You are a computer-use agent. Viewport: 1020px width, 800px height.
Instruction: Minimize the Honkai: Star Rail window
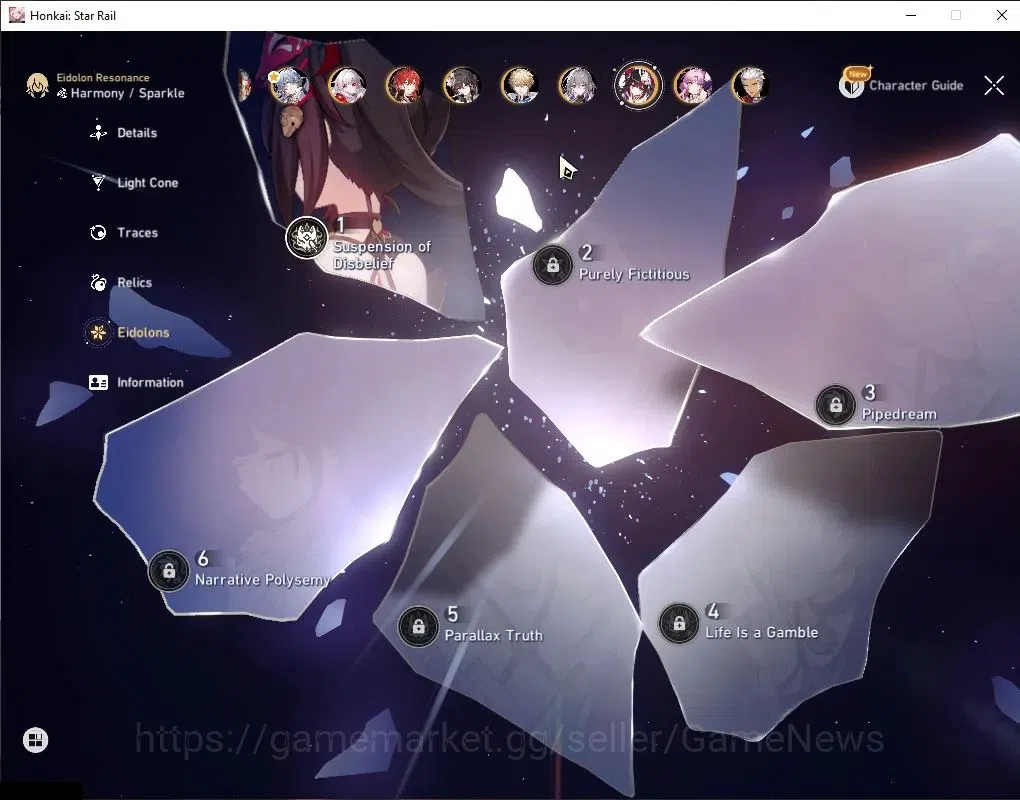(911, 15)
